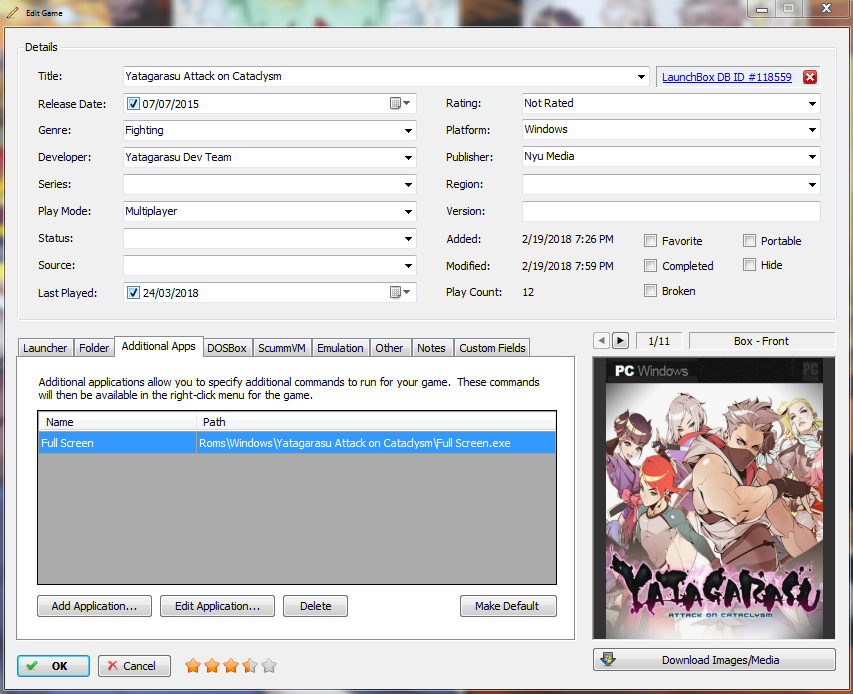The width and height of the screenshot is (853, 694).
Task: Click into the Version text field
Action: point(671,211)
